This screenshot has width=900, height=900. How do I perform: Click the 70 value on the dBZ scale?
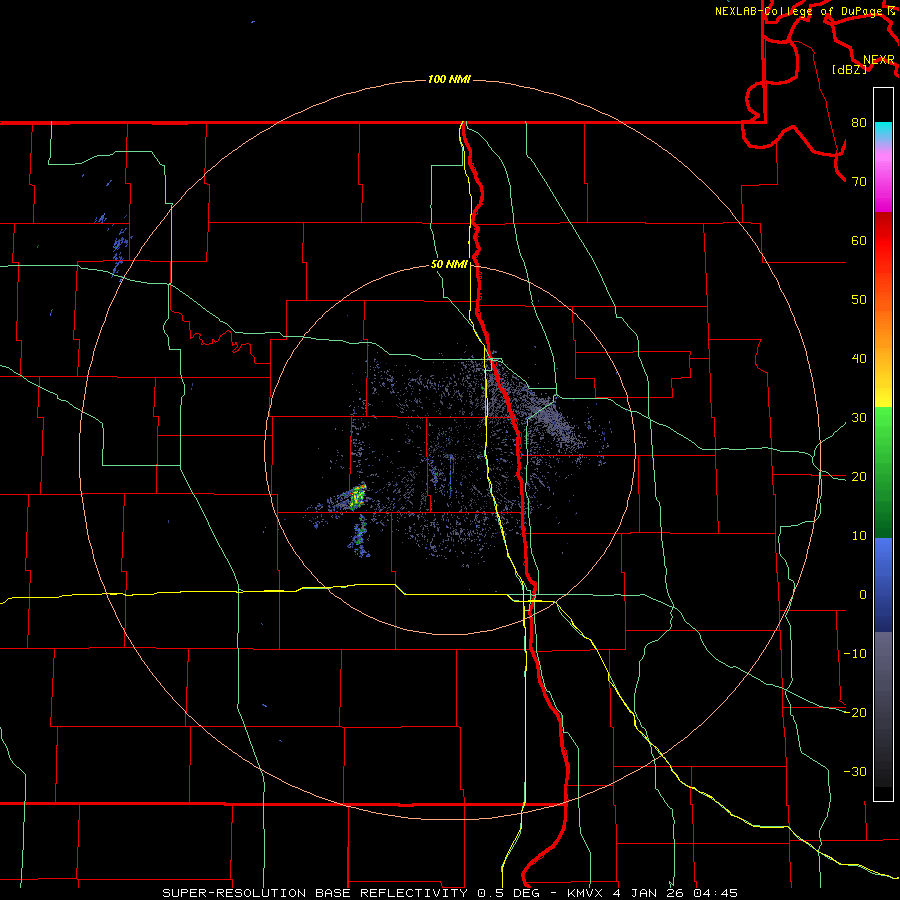coord(859,181)
